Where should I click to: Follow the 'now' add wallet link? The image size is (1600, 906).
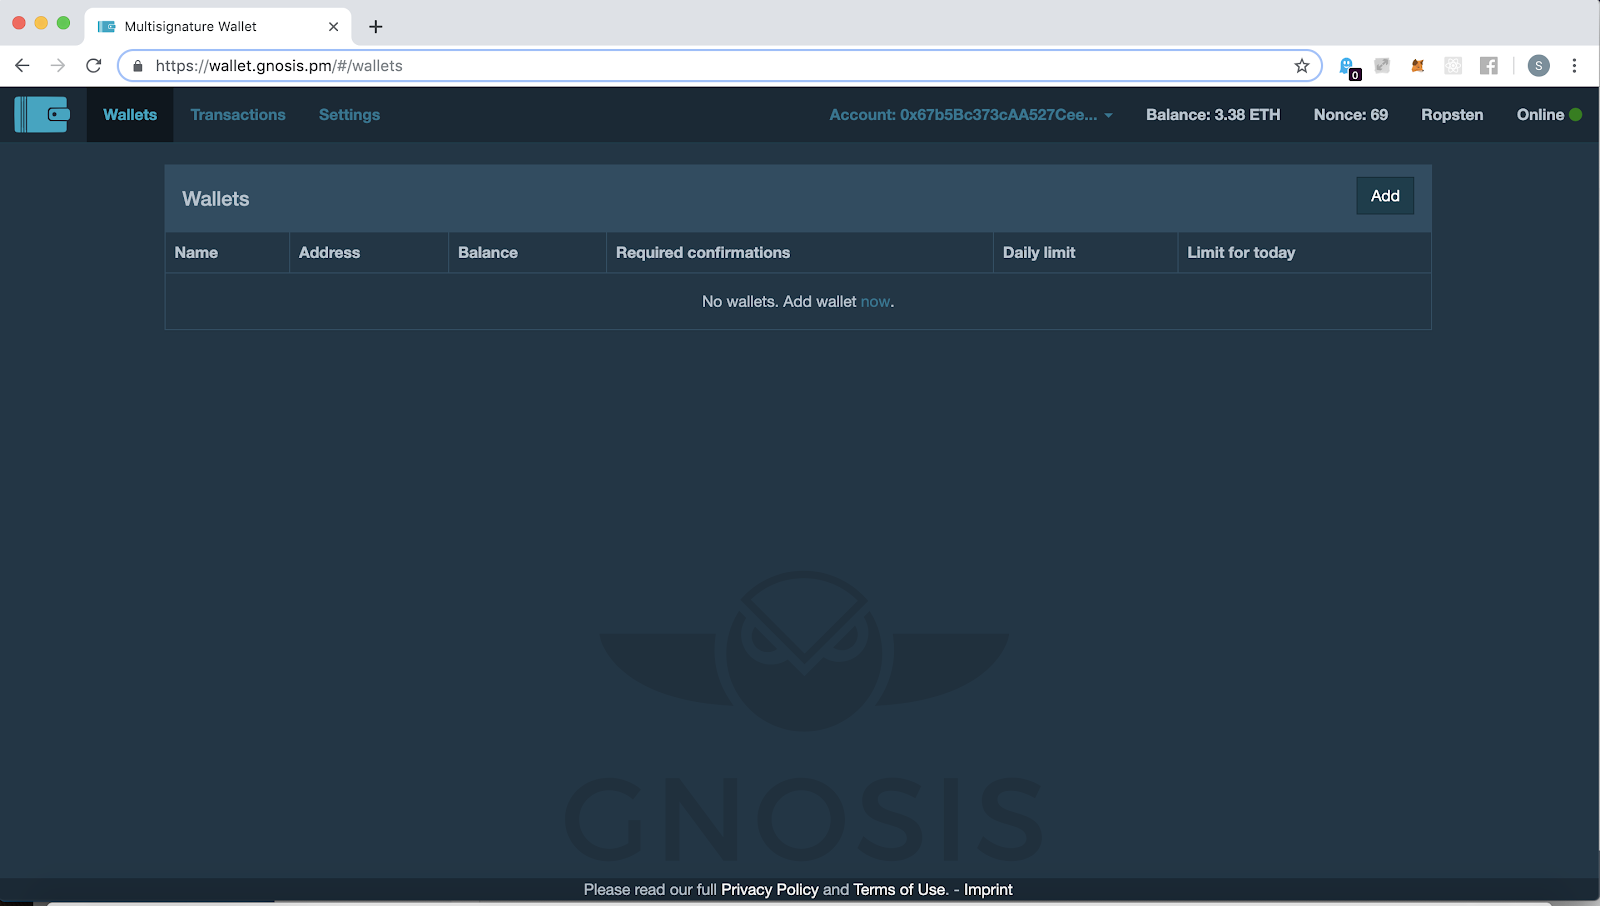(875, 302)
